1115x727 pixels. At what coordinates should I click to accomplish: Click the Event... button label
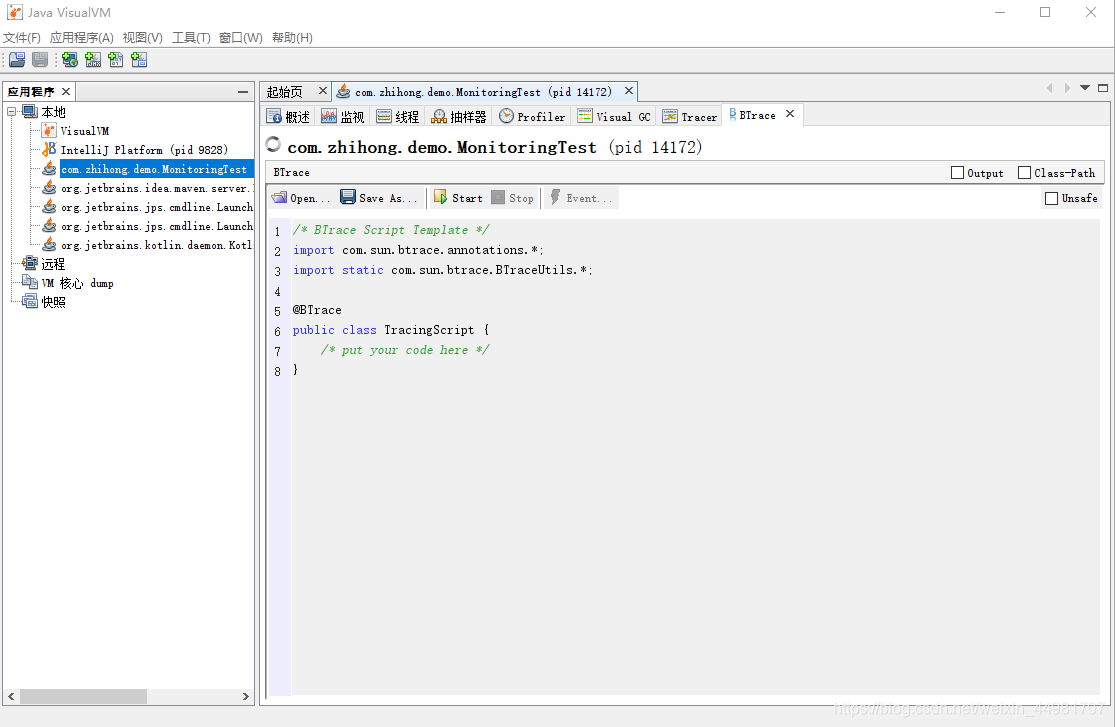[x=589, y=198]
